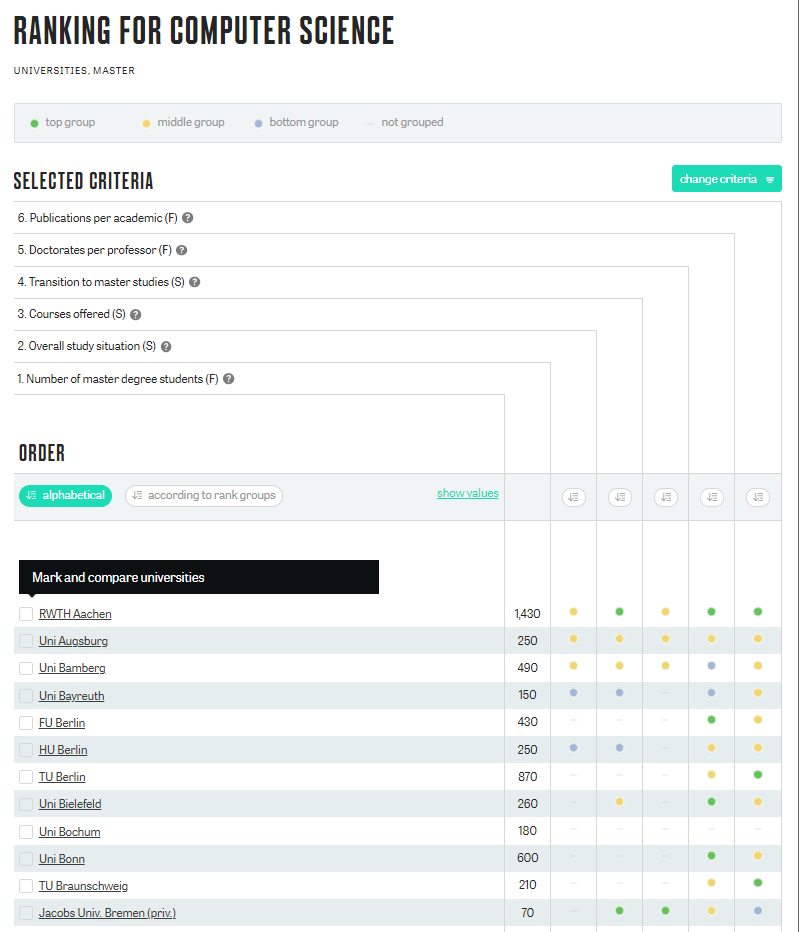Check the HU Berlin compare checkbox
This screenshot has height=932, width=799.
pyautogui.click(x=26, y=750)
